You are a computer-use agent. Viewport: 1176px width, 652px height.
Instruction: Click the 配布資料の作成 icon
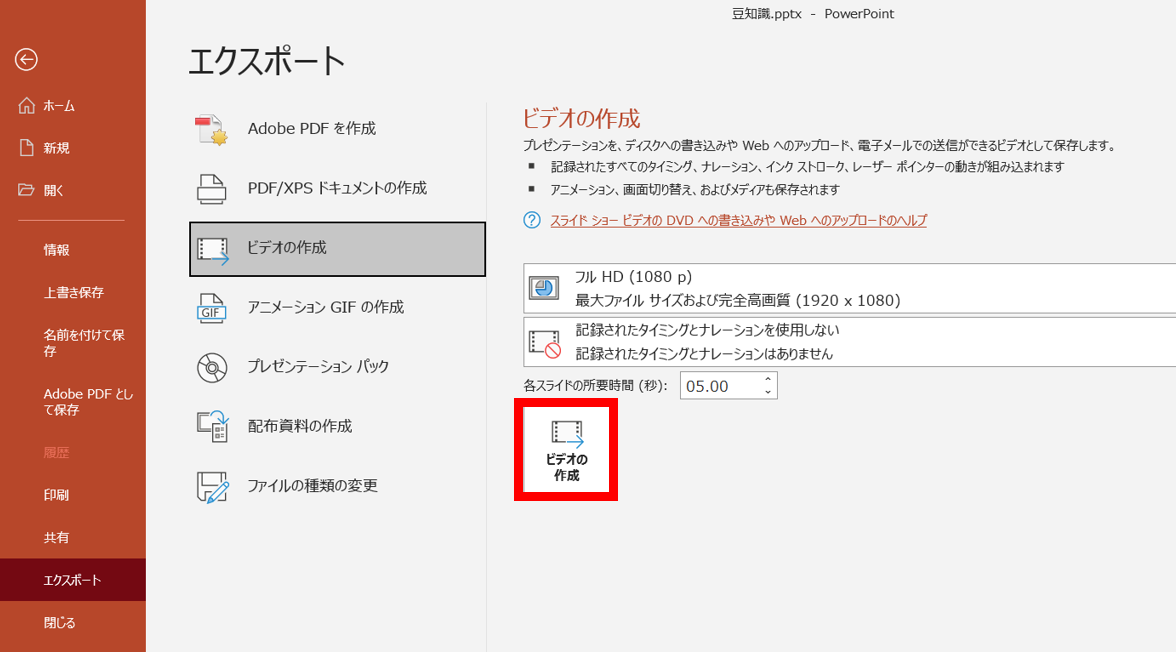tap(212, 426)
